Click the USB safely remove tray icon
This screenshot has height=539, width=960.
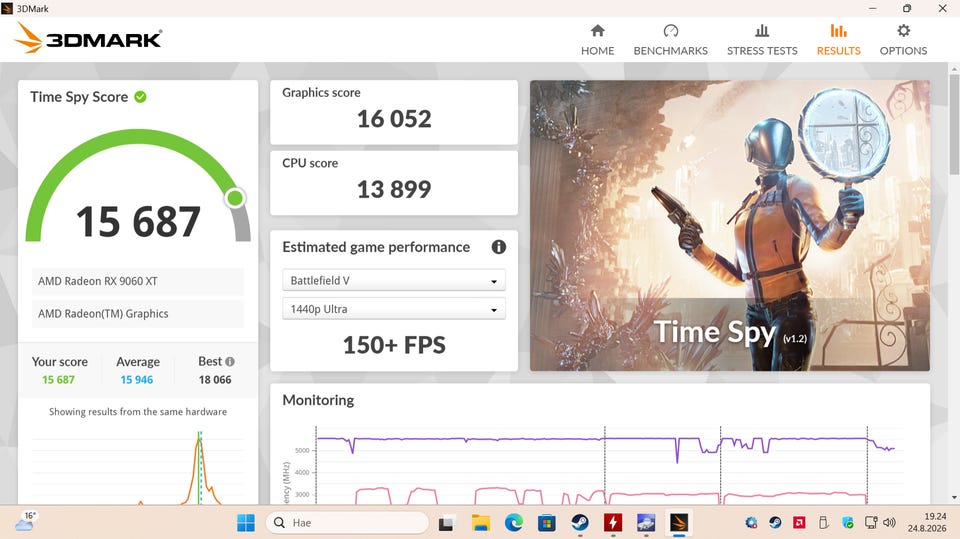click(x=823, y=522)
